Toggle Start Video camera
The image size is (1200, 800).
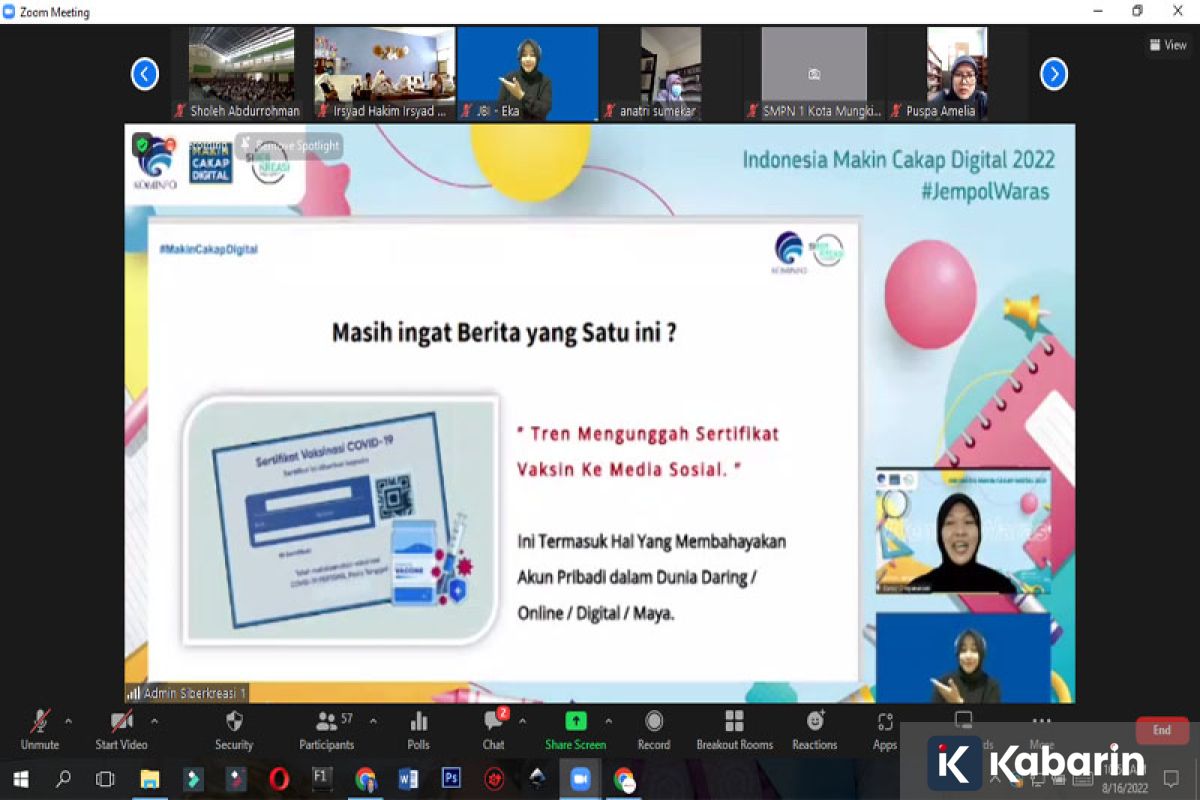(121, 729)
